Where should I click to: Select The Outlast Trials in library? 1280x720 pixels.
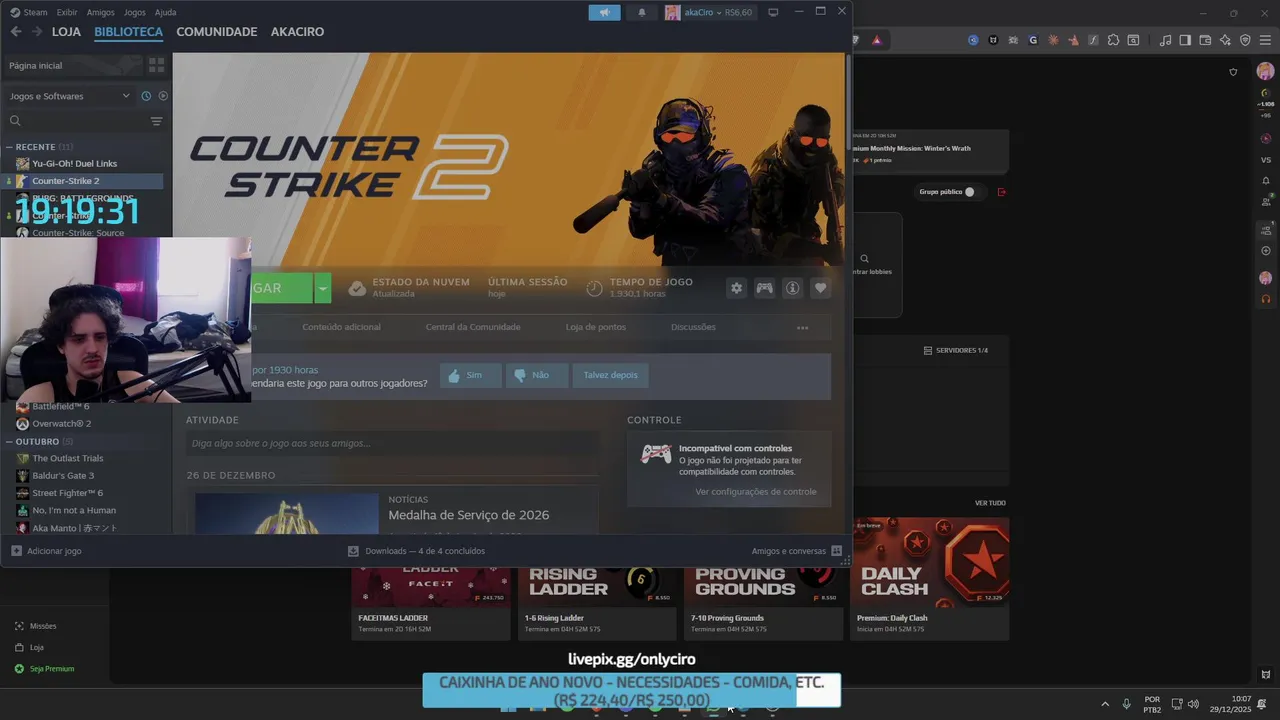[x=84, y=458]
